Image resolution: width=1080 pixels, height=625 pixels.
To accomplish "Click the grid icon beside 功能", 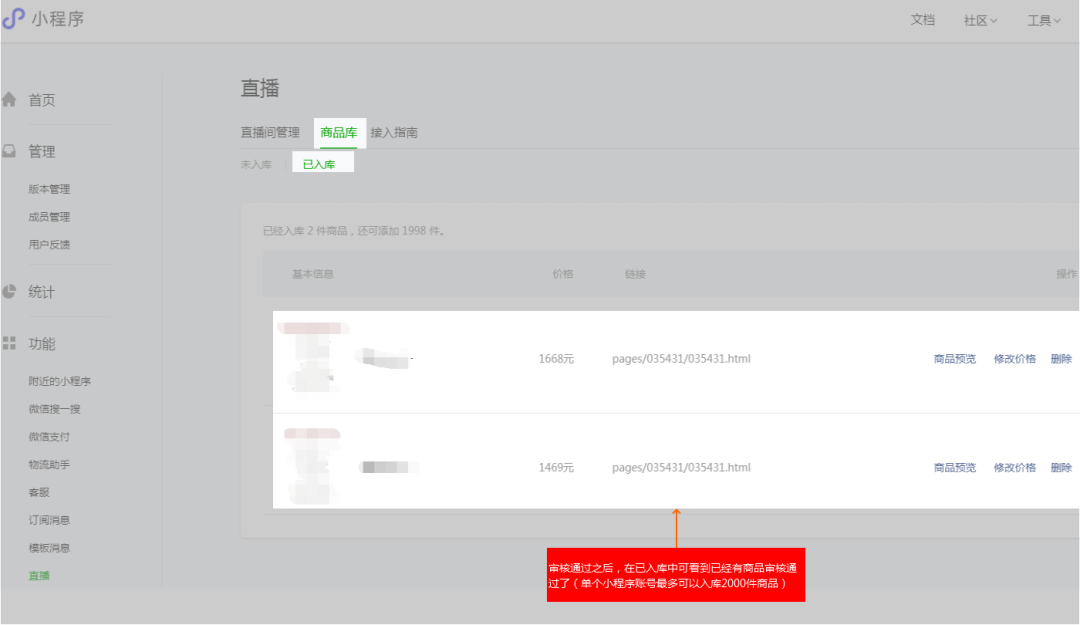I will pyautogui.click(x=11, y=343).
